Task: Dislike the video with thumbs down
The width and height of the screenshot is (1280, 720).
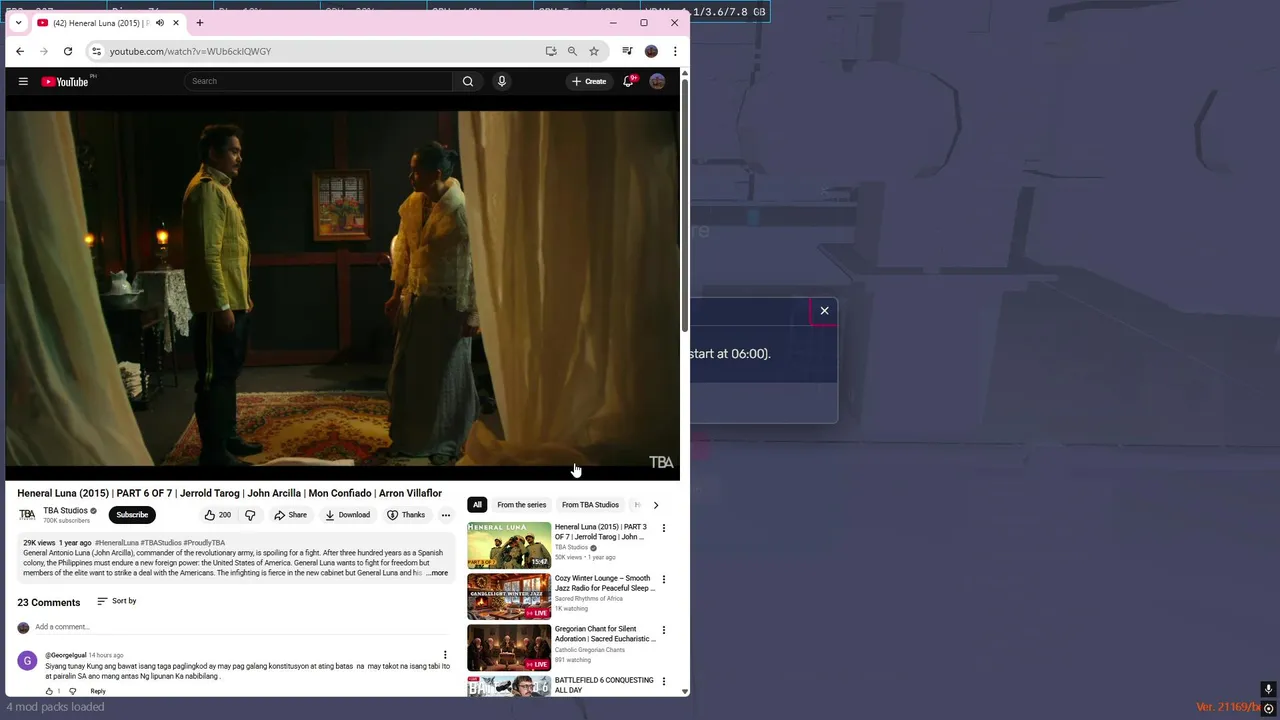Action: click(250, 515)
